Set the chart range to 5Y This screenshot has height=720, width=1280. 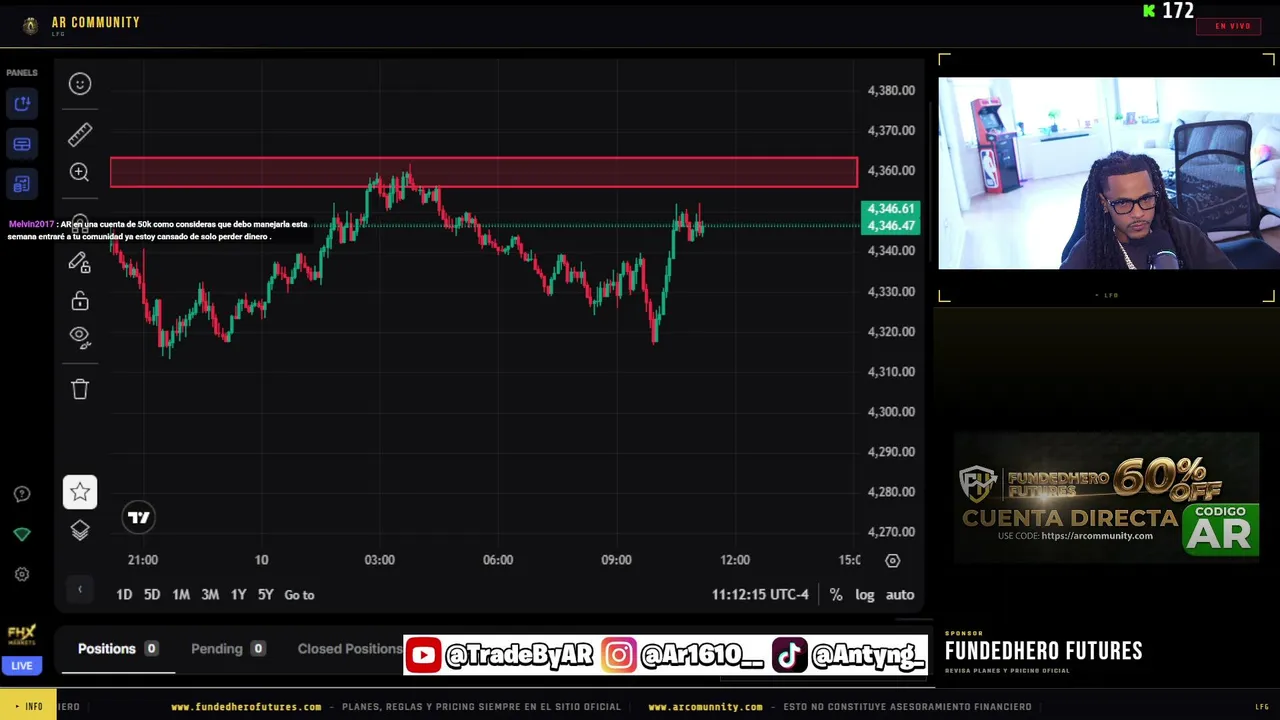click(x=265, y=594)
